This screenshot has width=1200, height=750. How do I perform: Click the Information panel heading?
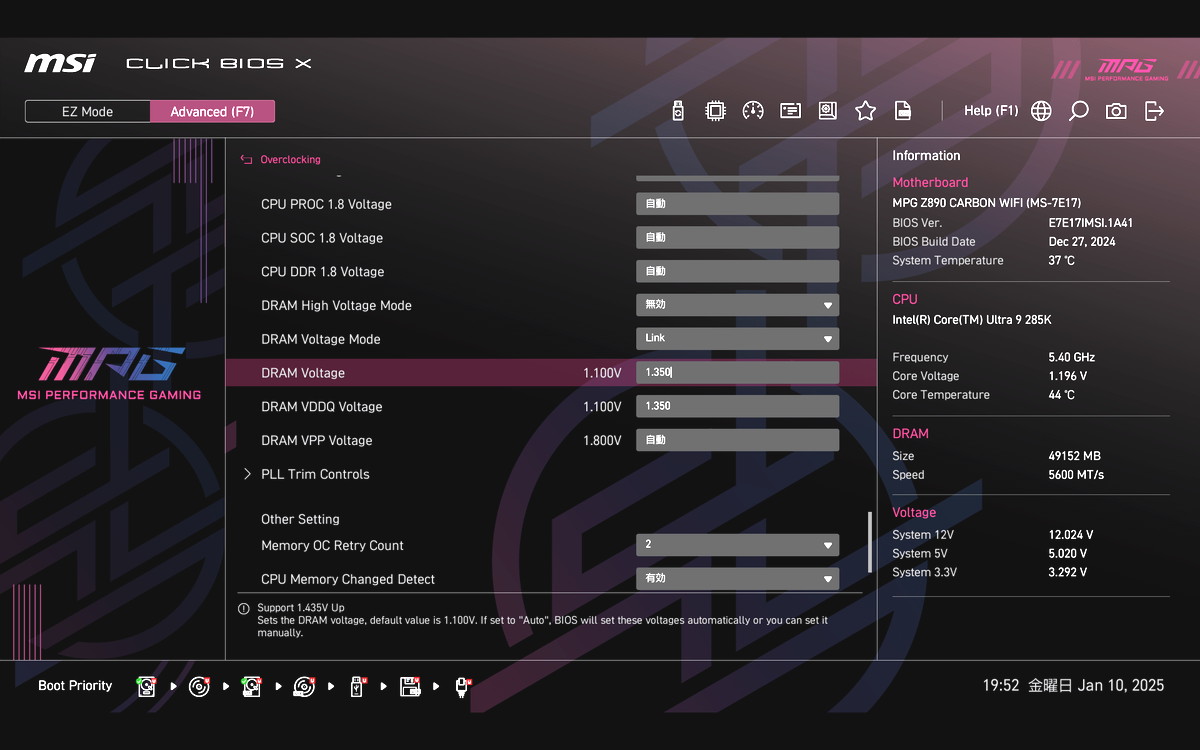click(x=926, y=156)
